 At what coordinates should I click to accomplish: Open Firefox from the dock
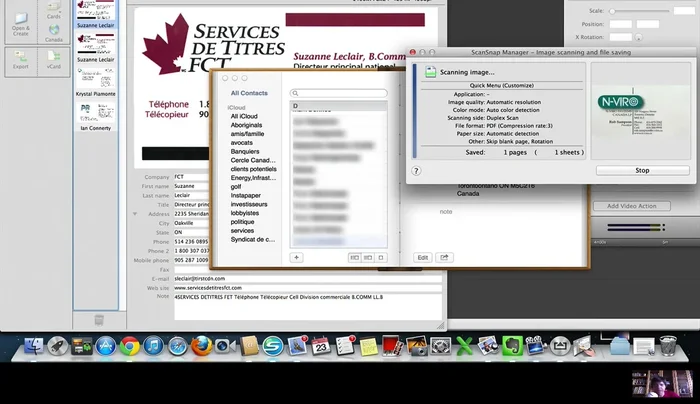tap(201, 346)
